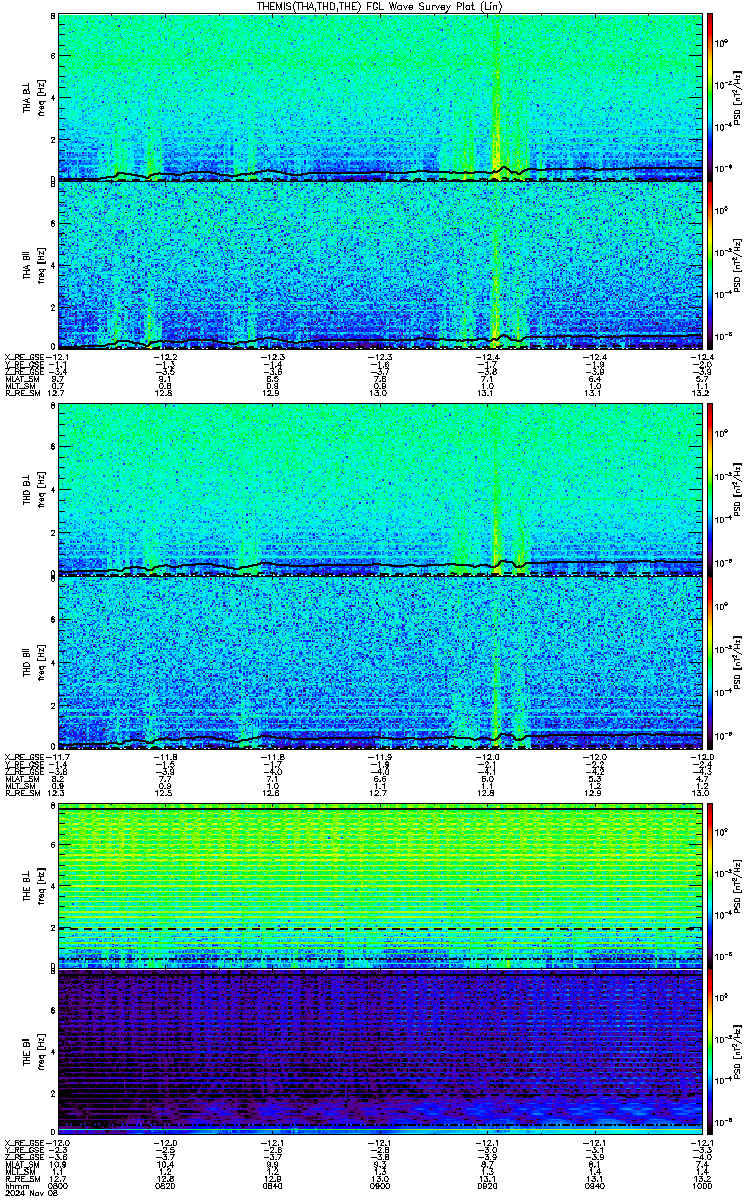Viewport: 750px width, 1200px height.
Task: Click the color bar beside THA B-parallel panel
Action: (x=710, y=266)
